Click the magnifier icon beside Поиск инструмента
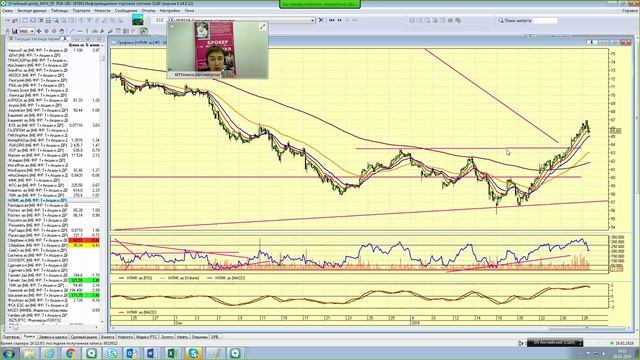The height and width of the screenshot is (360, 640). click(x=500, y=20)
